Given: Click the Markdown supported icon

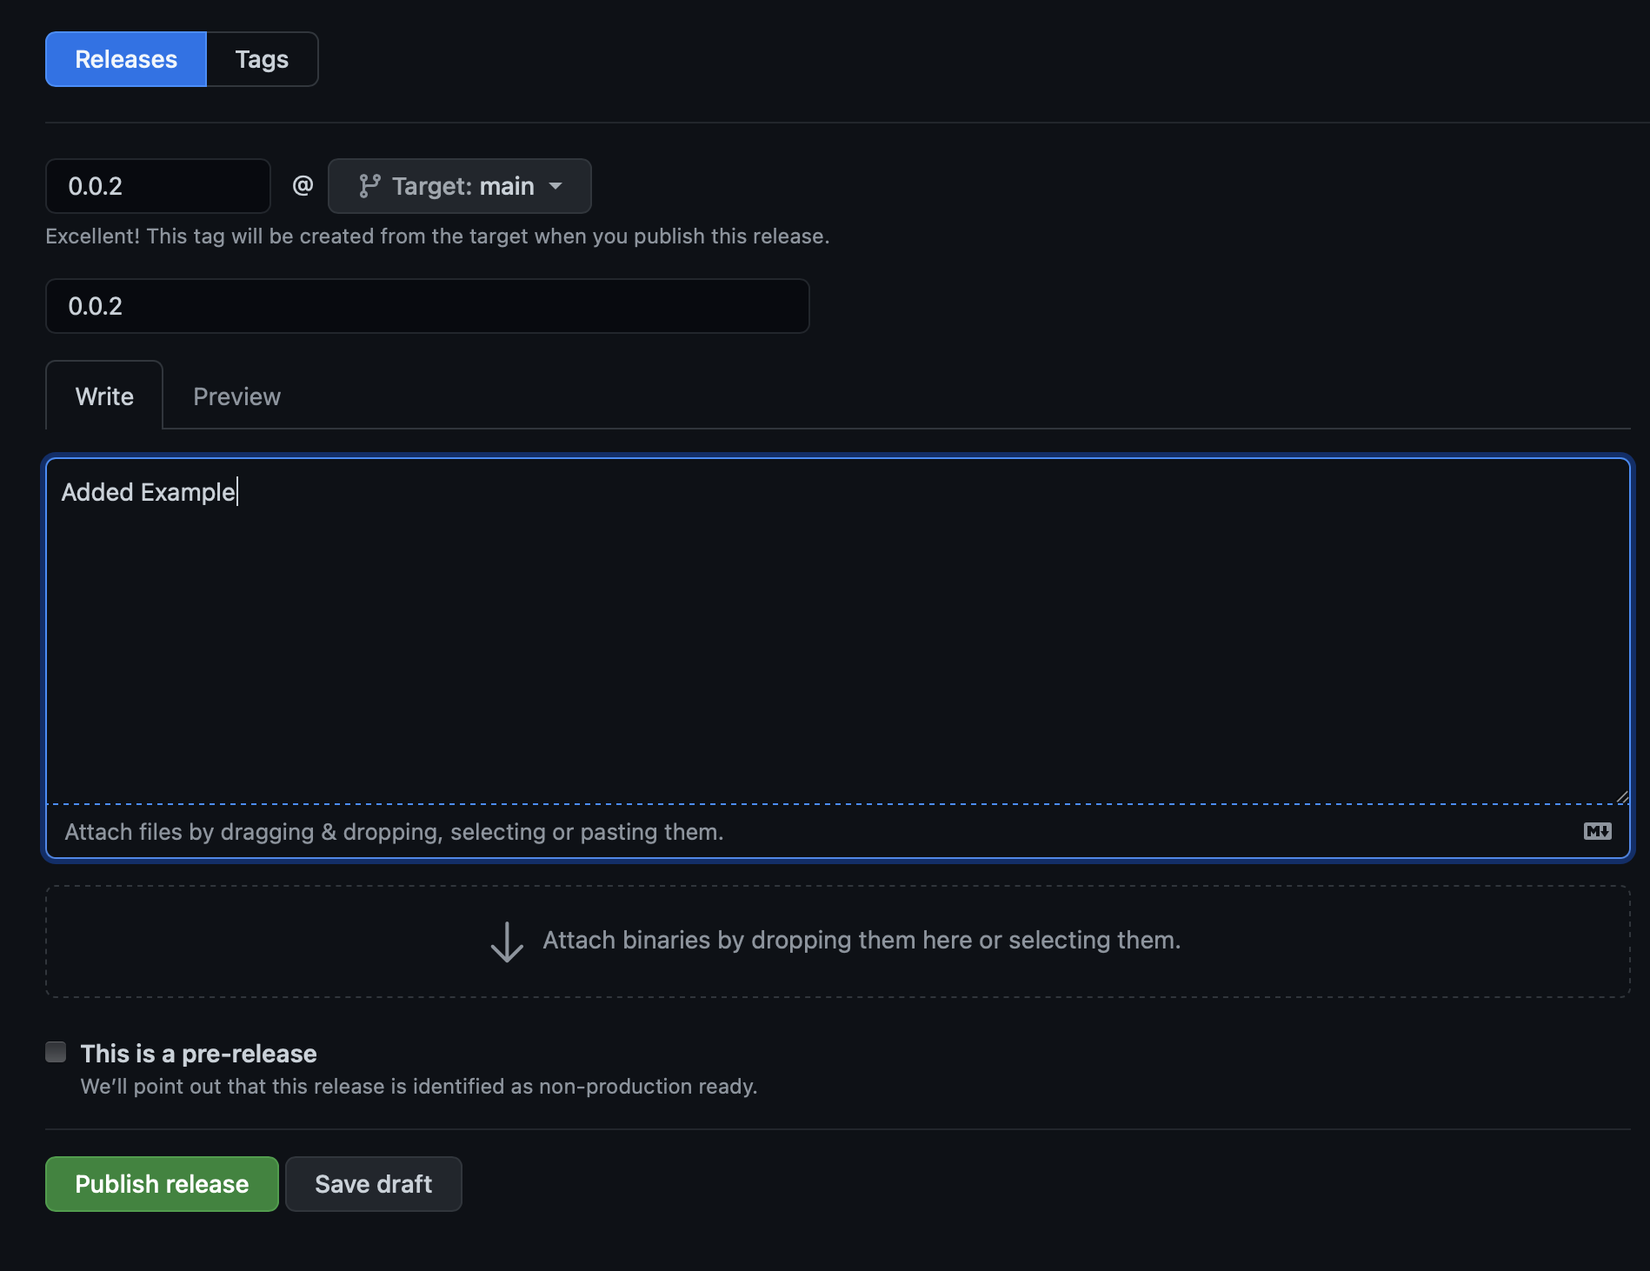Looking at the screenshot, I should pos(1597,831).
